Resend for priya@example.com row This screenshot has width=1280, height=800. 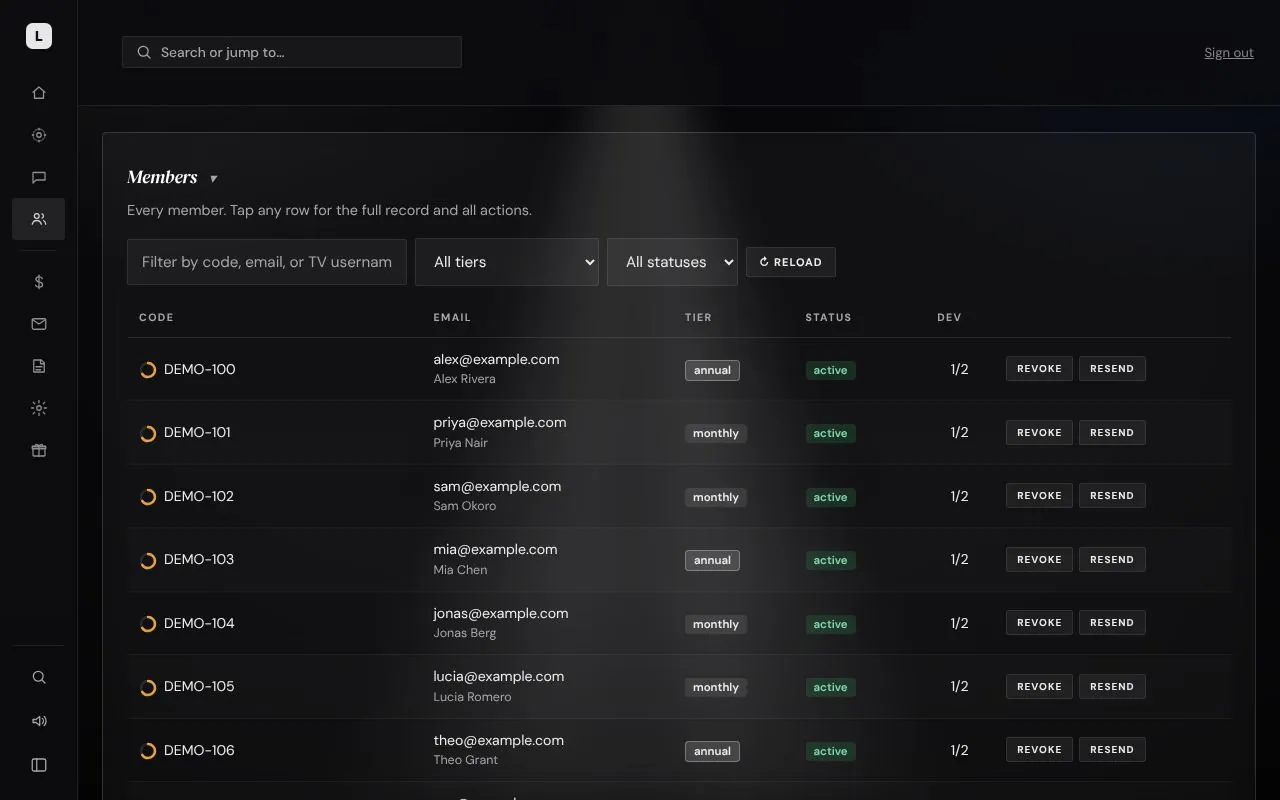point(1112,432)
